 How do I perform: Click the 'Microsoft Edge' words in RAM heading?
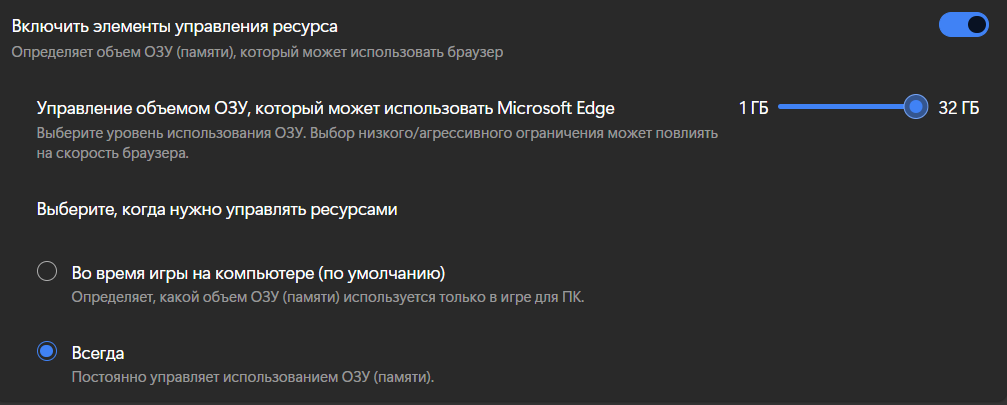[555, 107]
